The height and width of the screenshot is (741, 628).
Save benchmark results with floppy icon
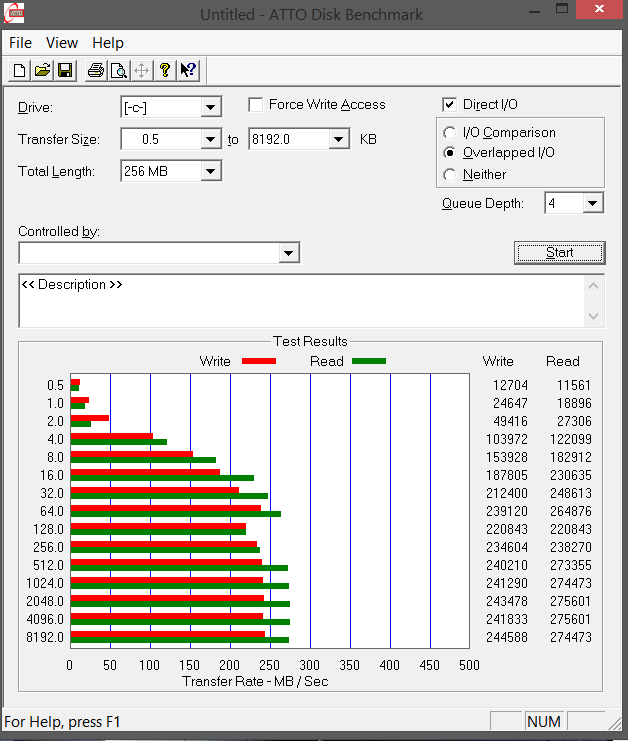coord(65,71)
